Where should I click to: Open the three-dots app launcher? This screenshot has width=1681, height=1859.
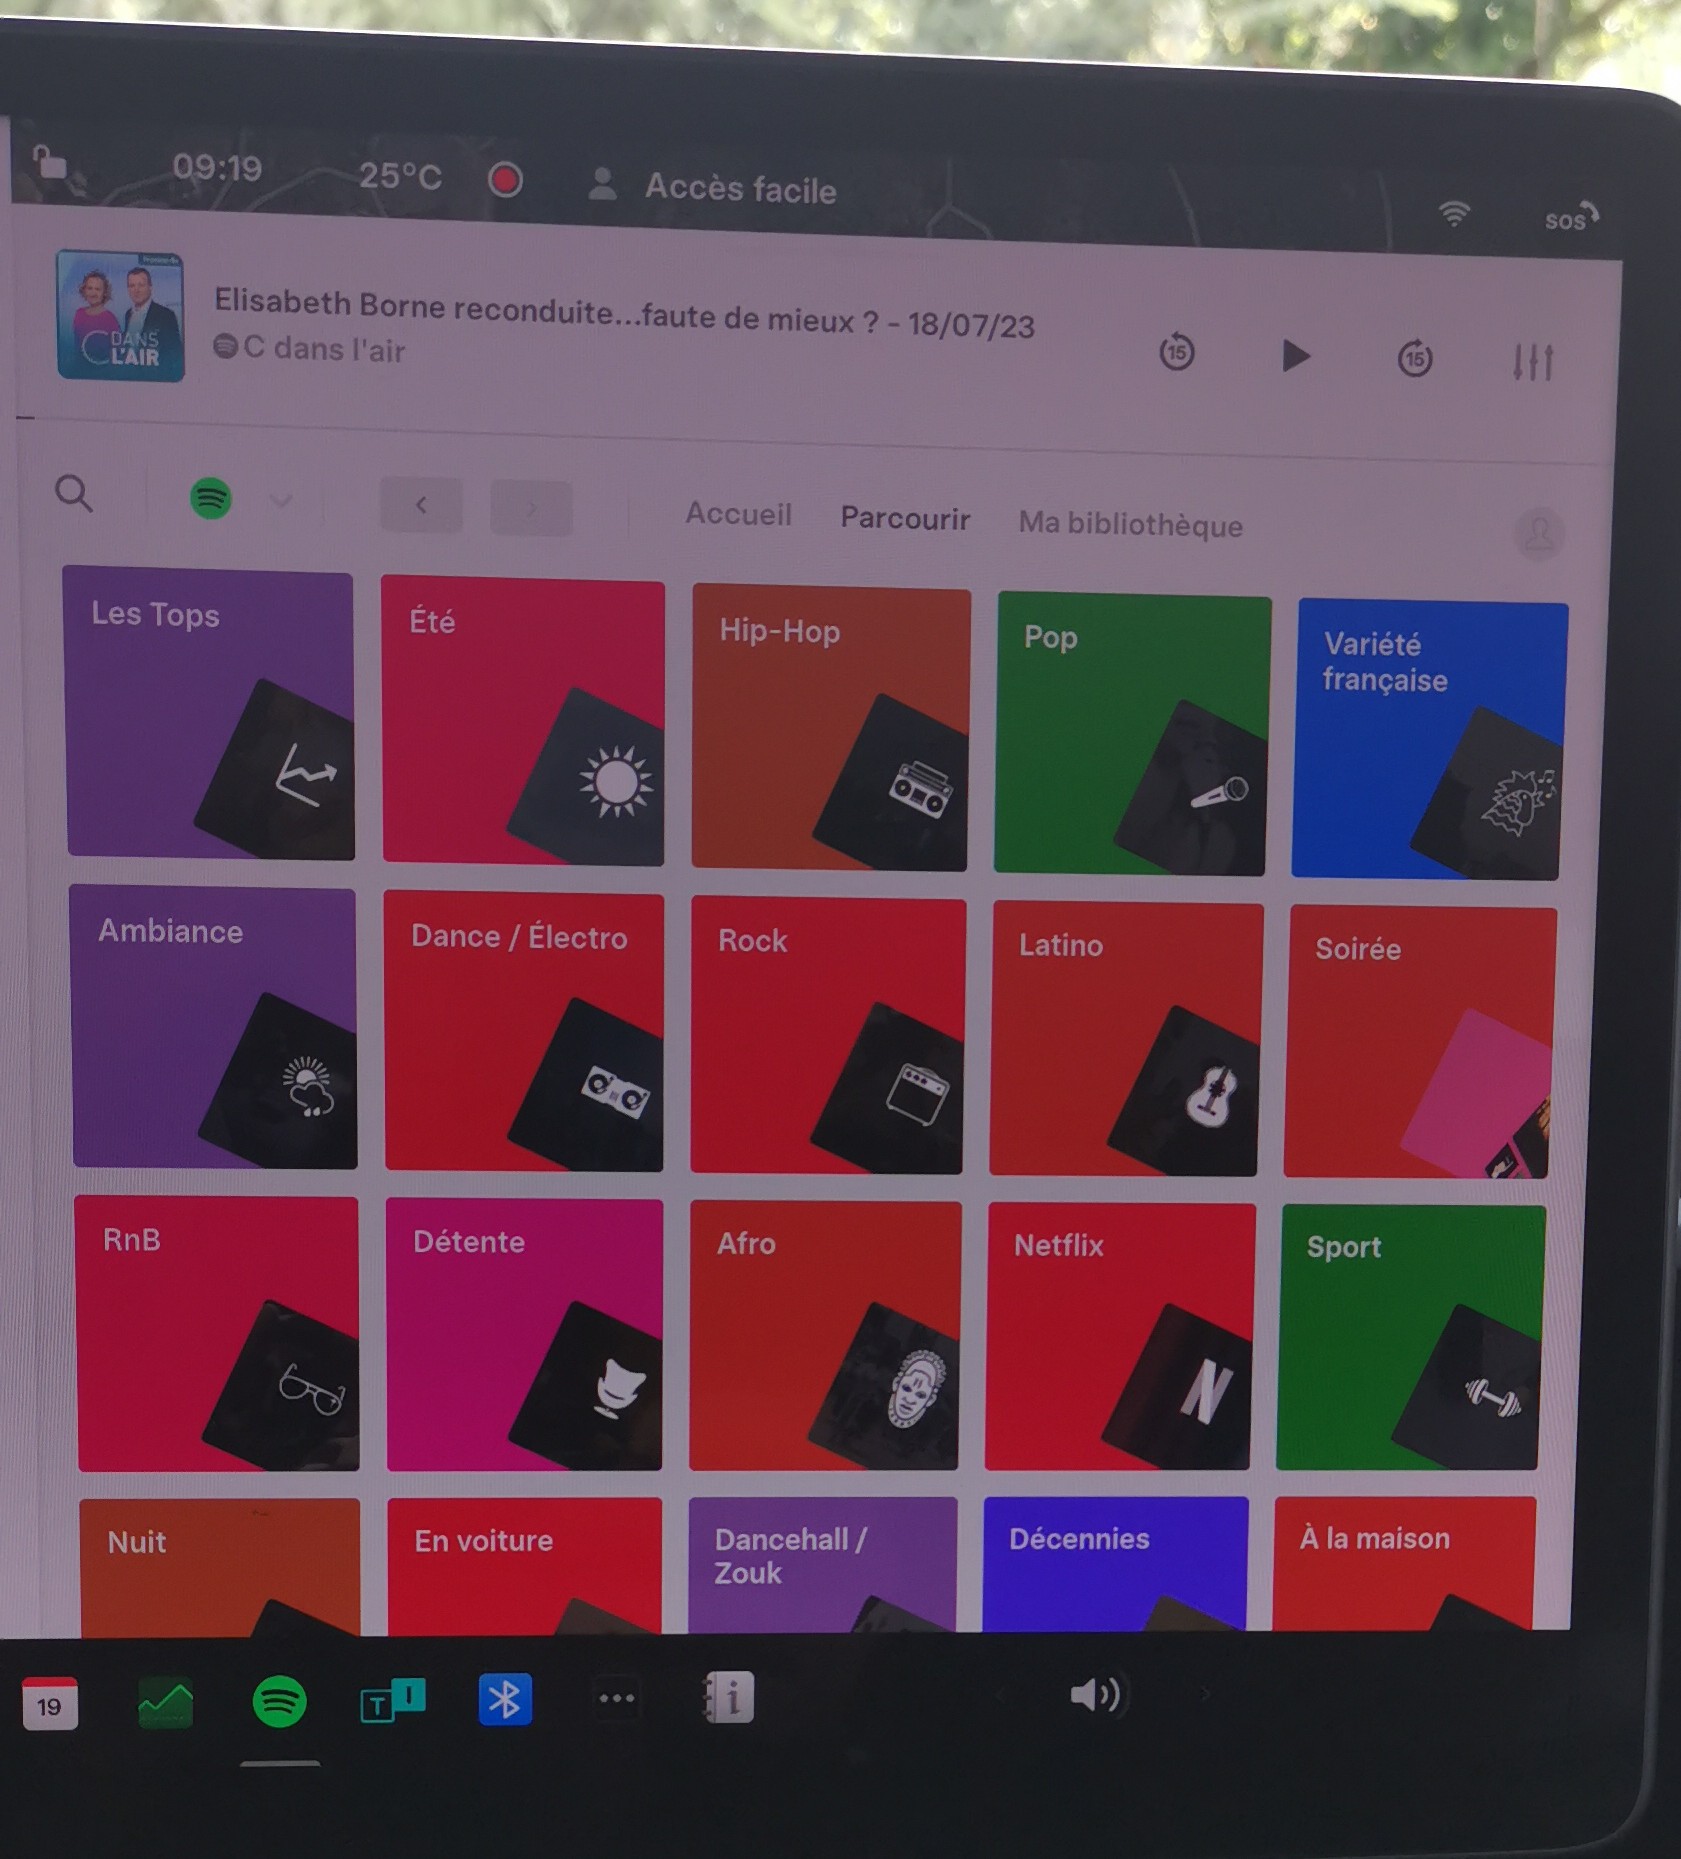617,1698
